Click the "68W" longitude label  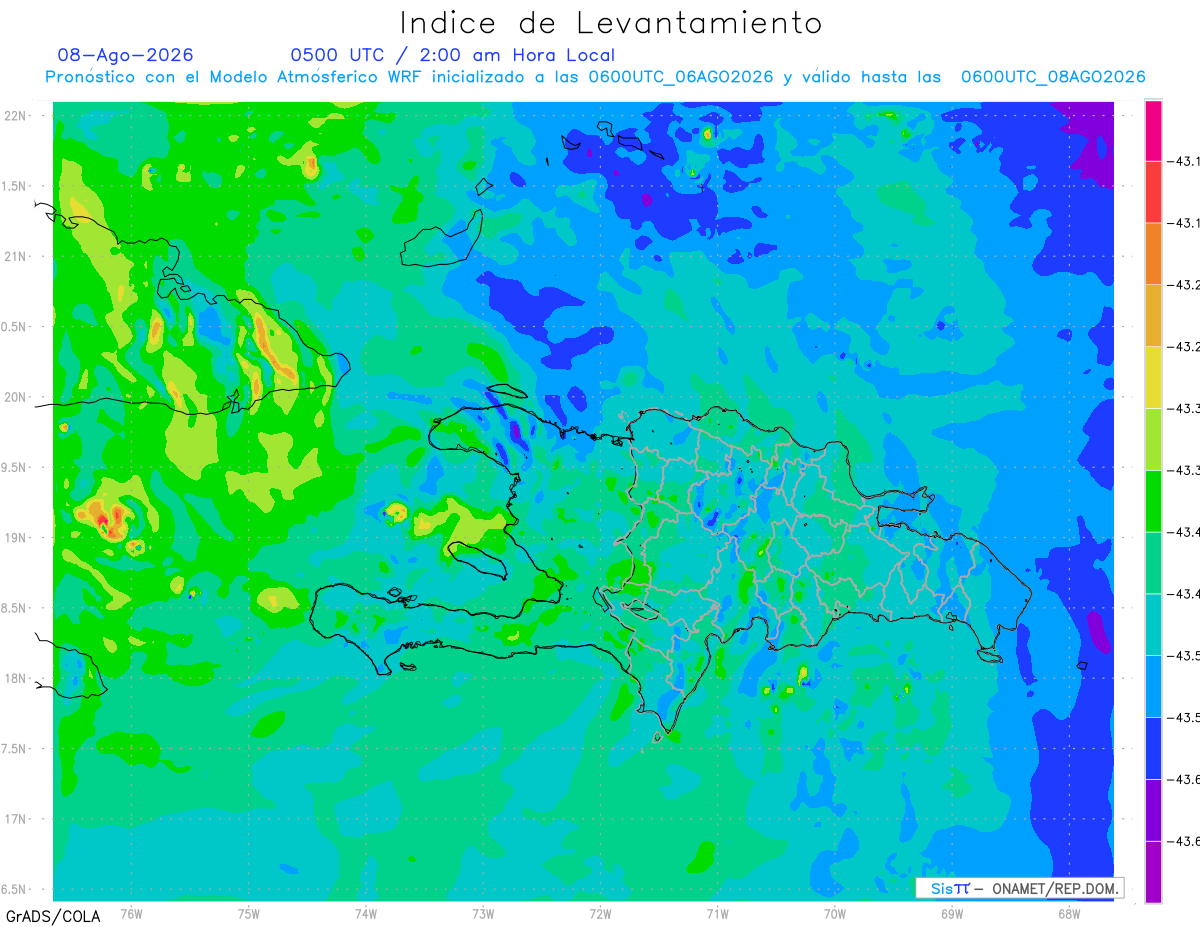coord(1069,914)
